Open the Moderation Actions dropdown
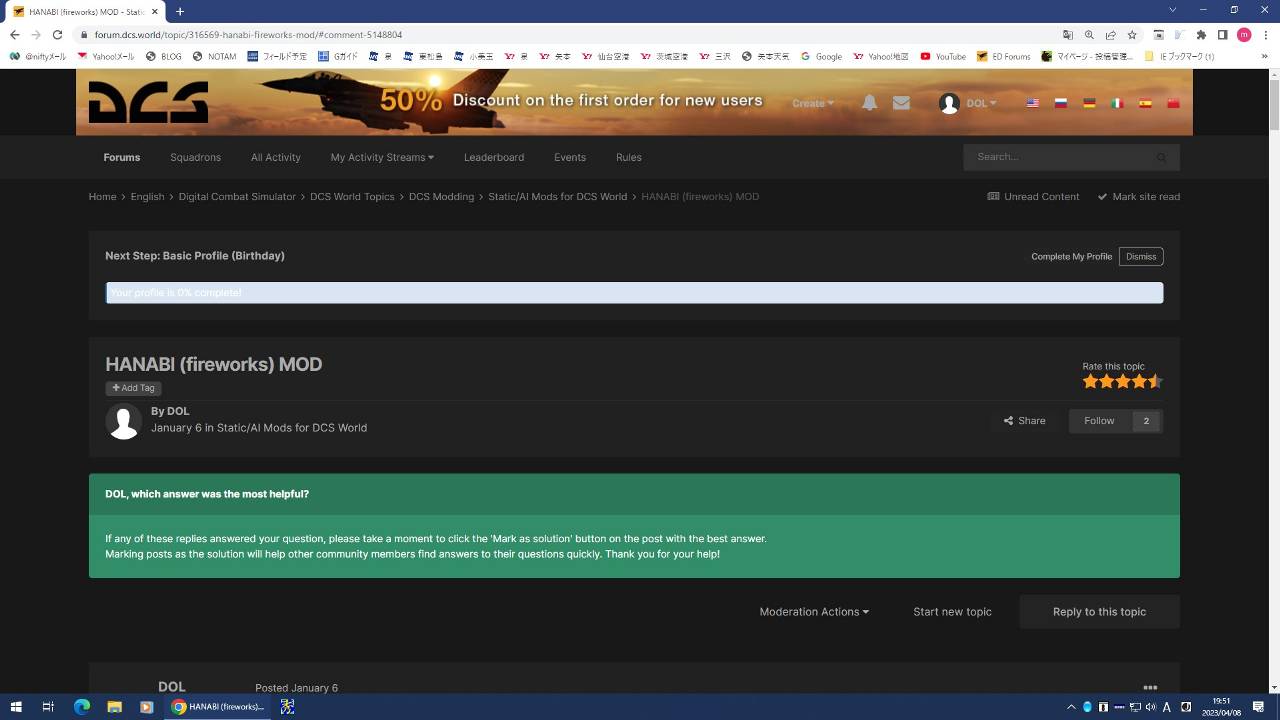The width and height of the screenshot is (1280, 720). click(x=814, y=612)
